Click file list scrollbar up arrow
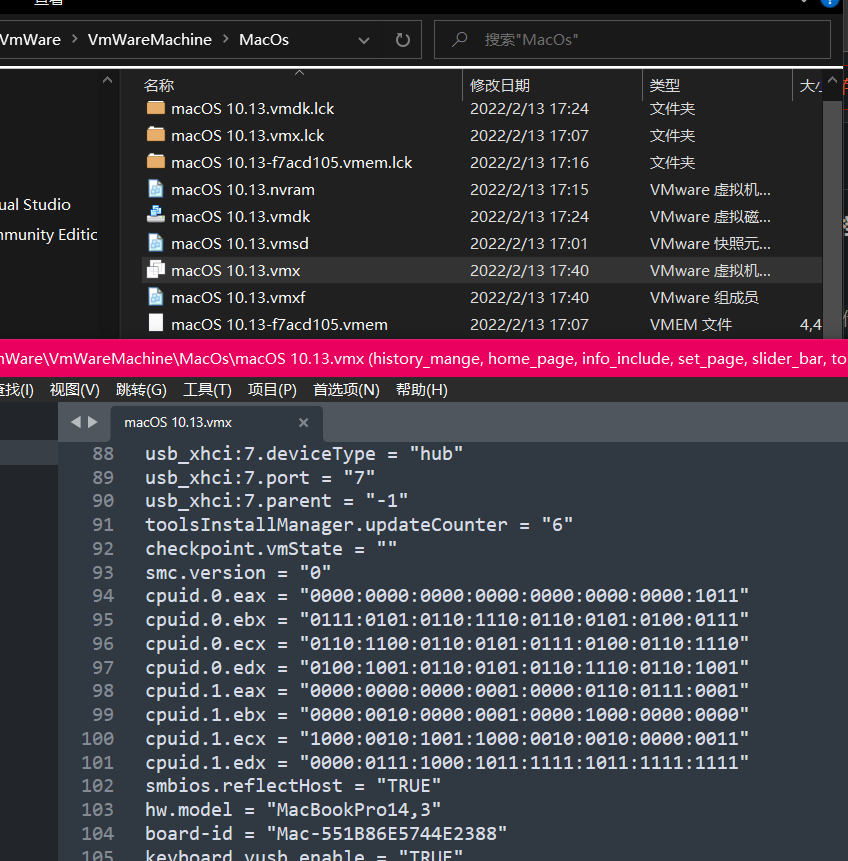The image size is (848, 861). [832, 80]
